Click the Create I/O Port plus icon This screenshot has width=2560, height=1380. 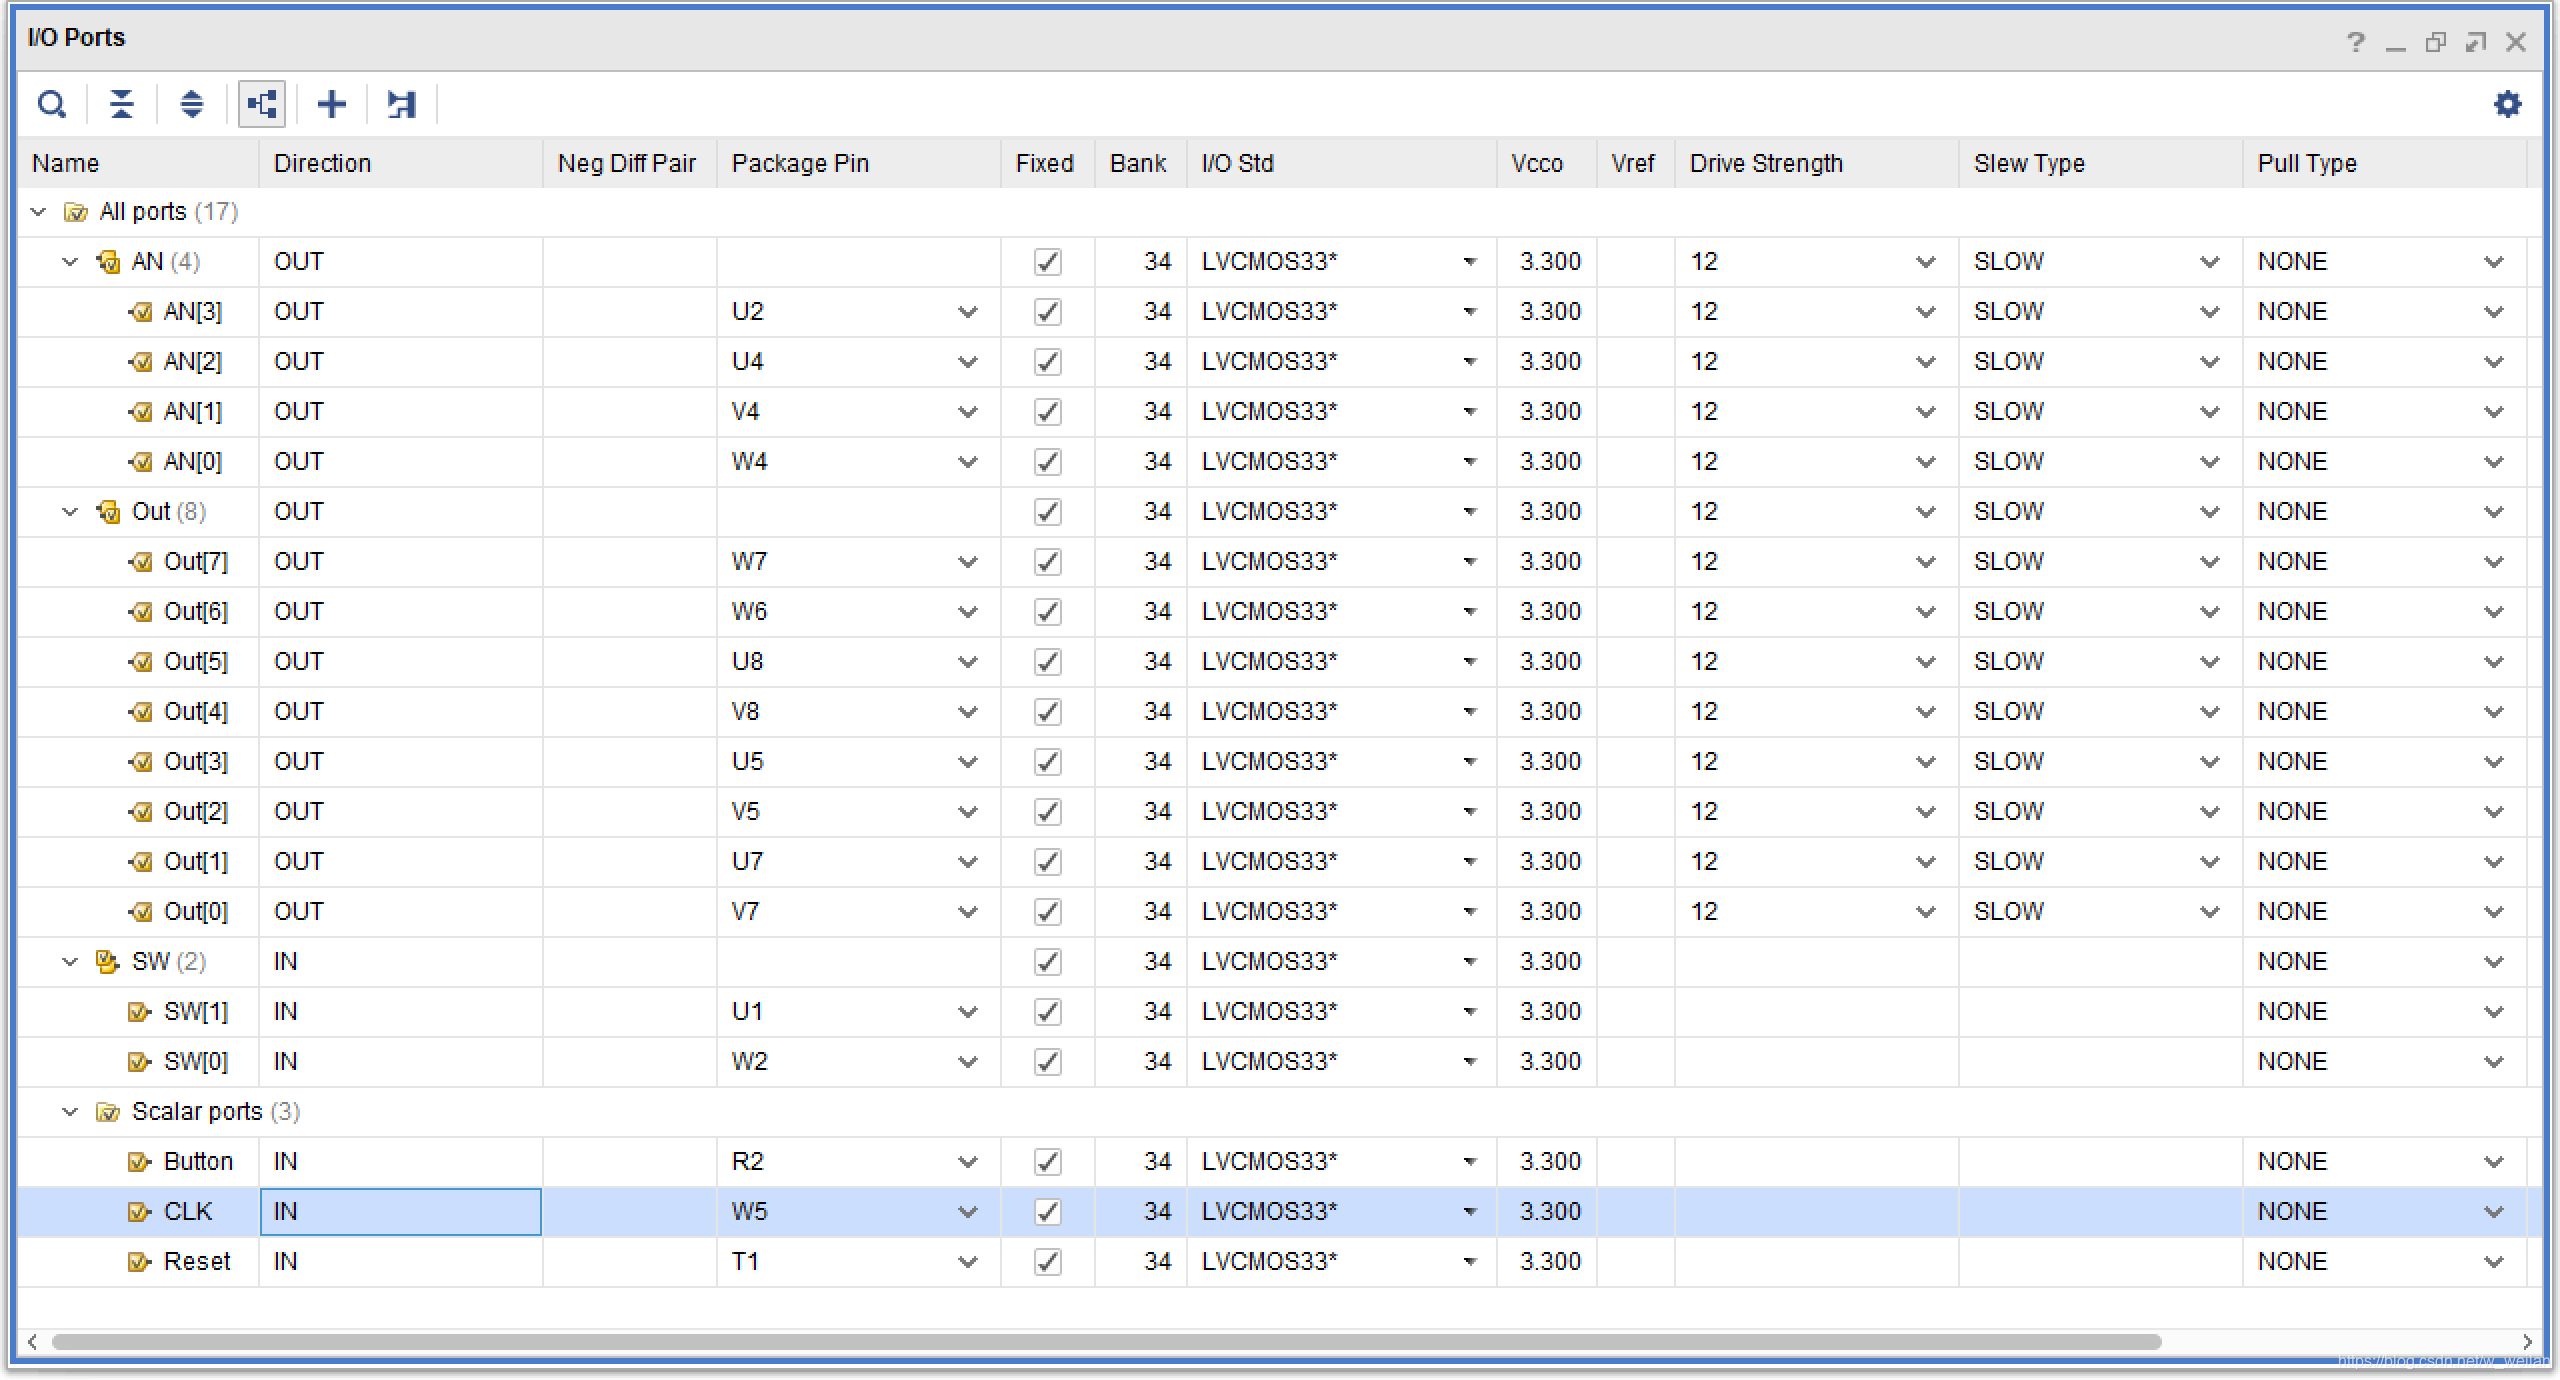[331, 104]
